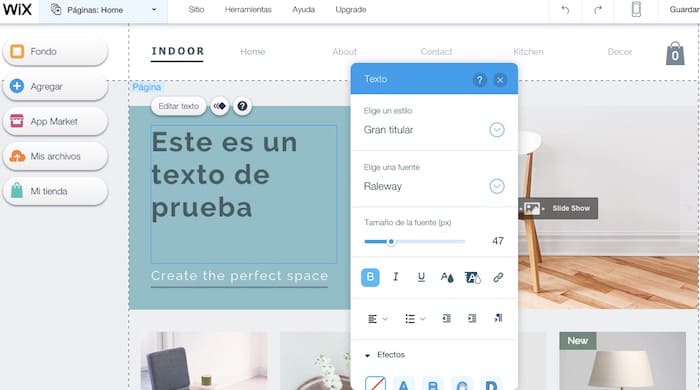Open the text color icon
700x390 pixels.
pyautogui.click(x=447, y=277)
